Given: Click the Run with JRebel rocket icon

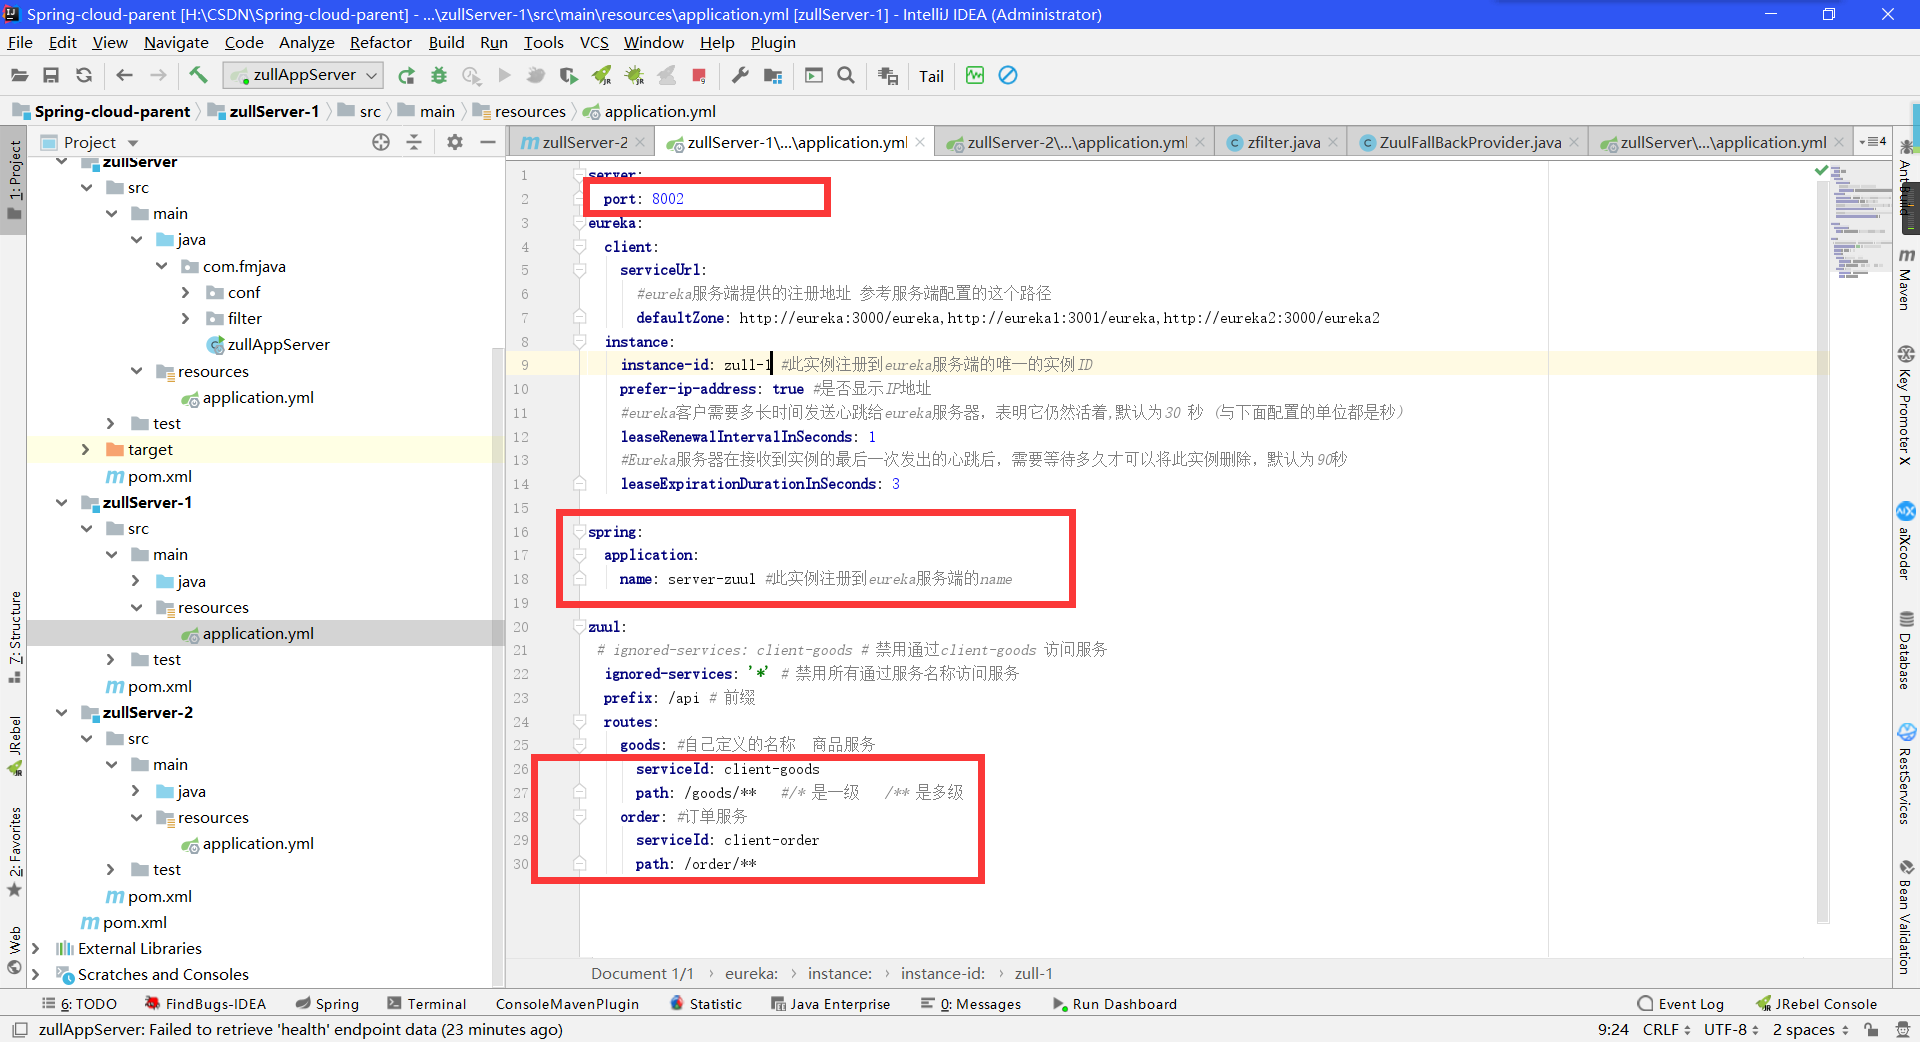Looking at the screenshot, I should 601,75.
